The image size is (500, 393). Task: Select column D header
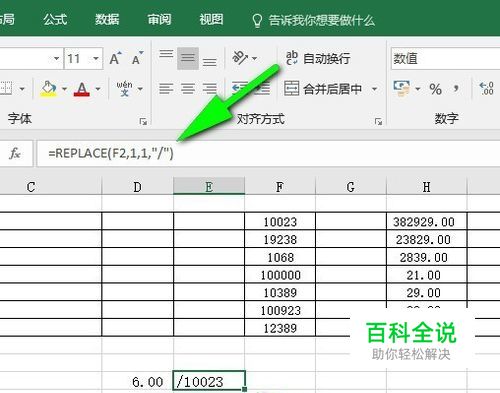click(137, 187)
